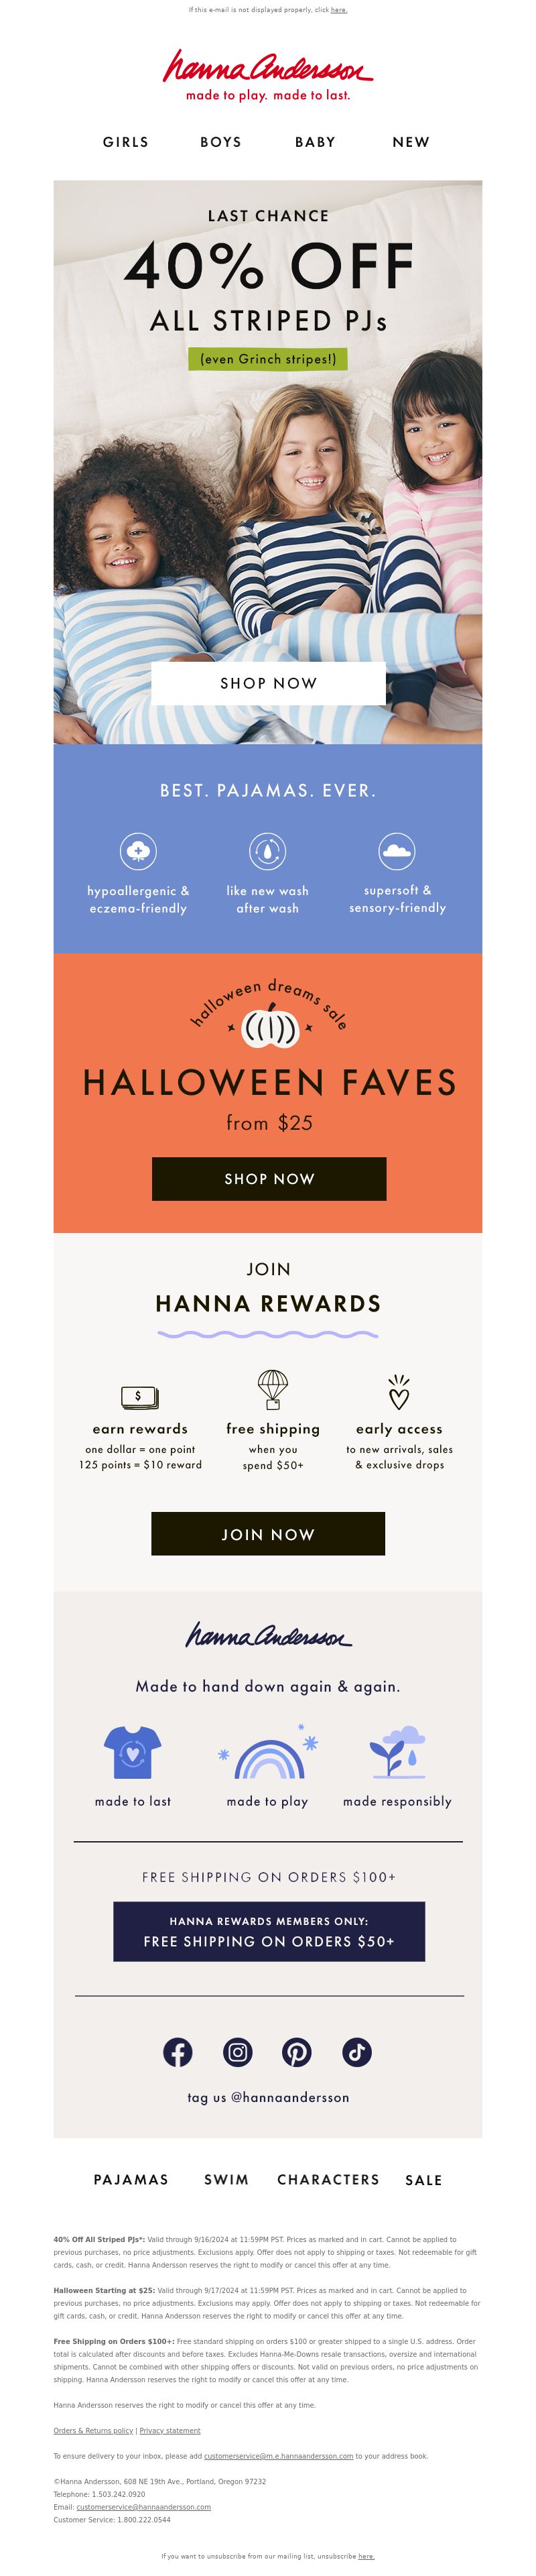
Task: Open the Privacy statement link
Action: click(170, 2431)
